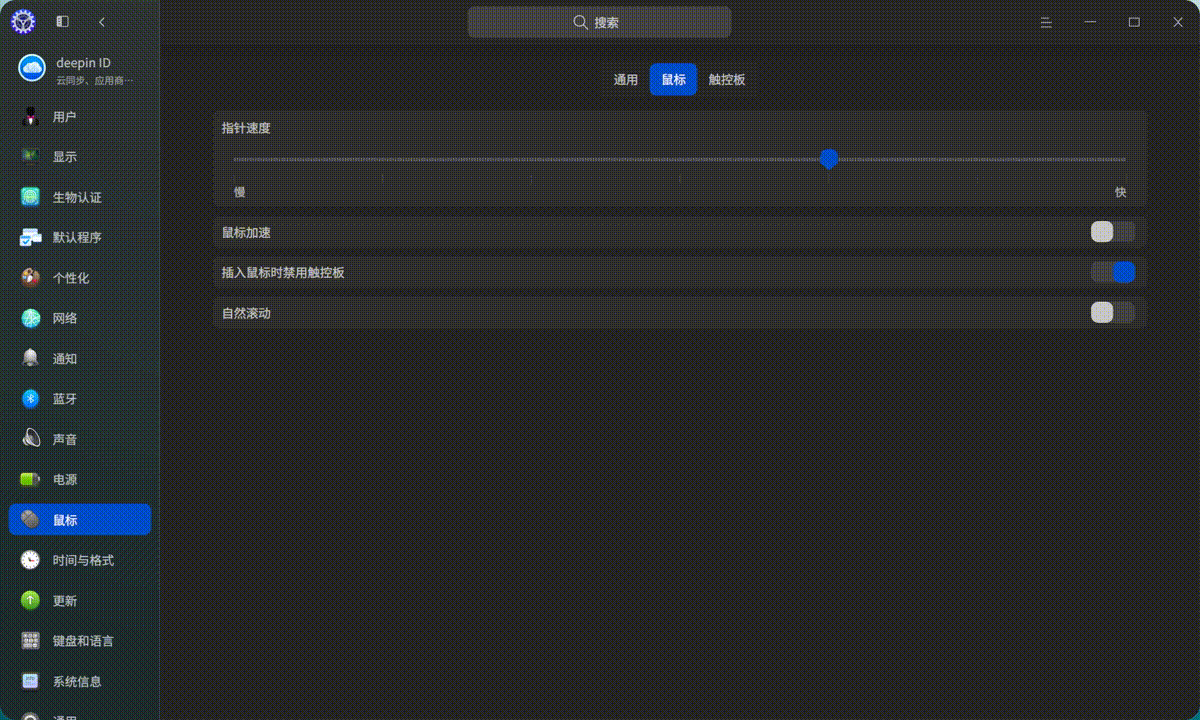
Task: Click the 电源 battery icon
Action: [31, 479]
